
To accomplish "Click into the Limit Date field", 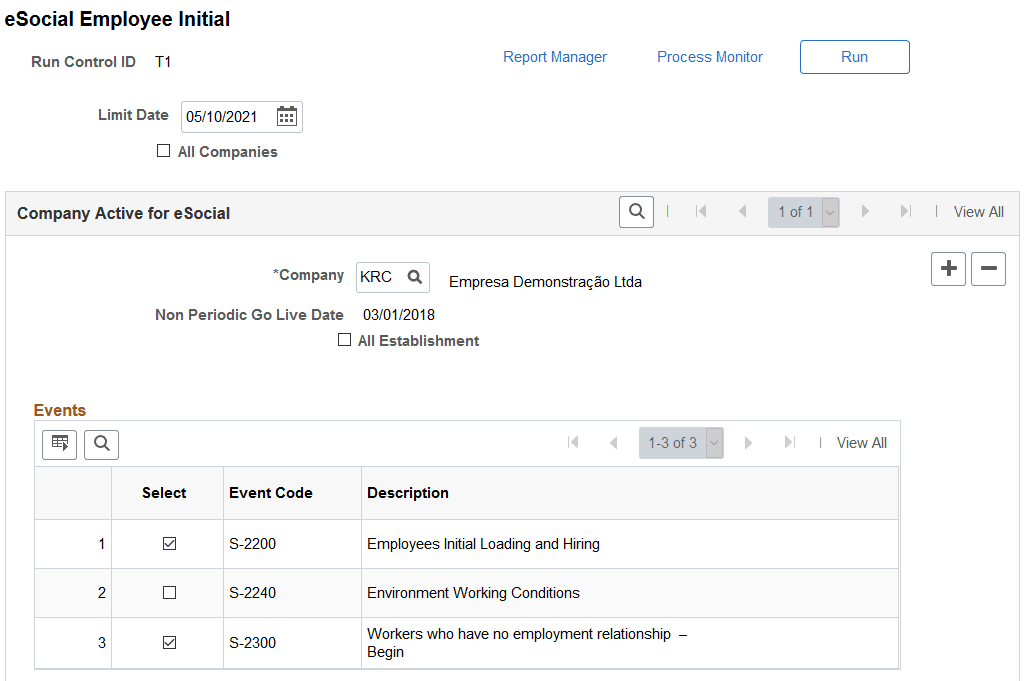I will tap(226, 117).
